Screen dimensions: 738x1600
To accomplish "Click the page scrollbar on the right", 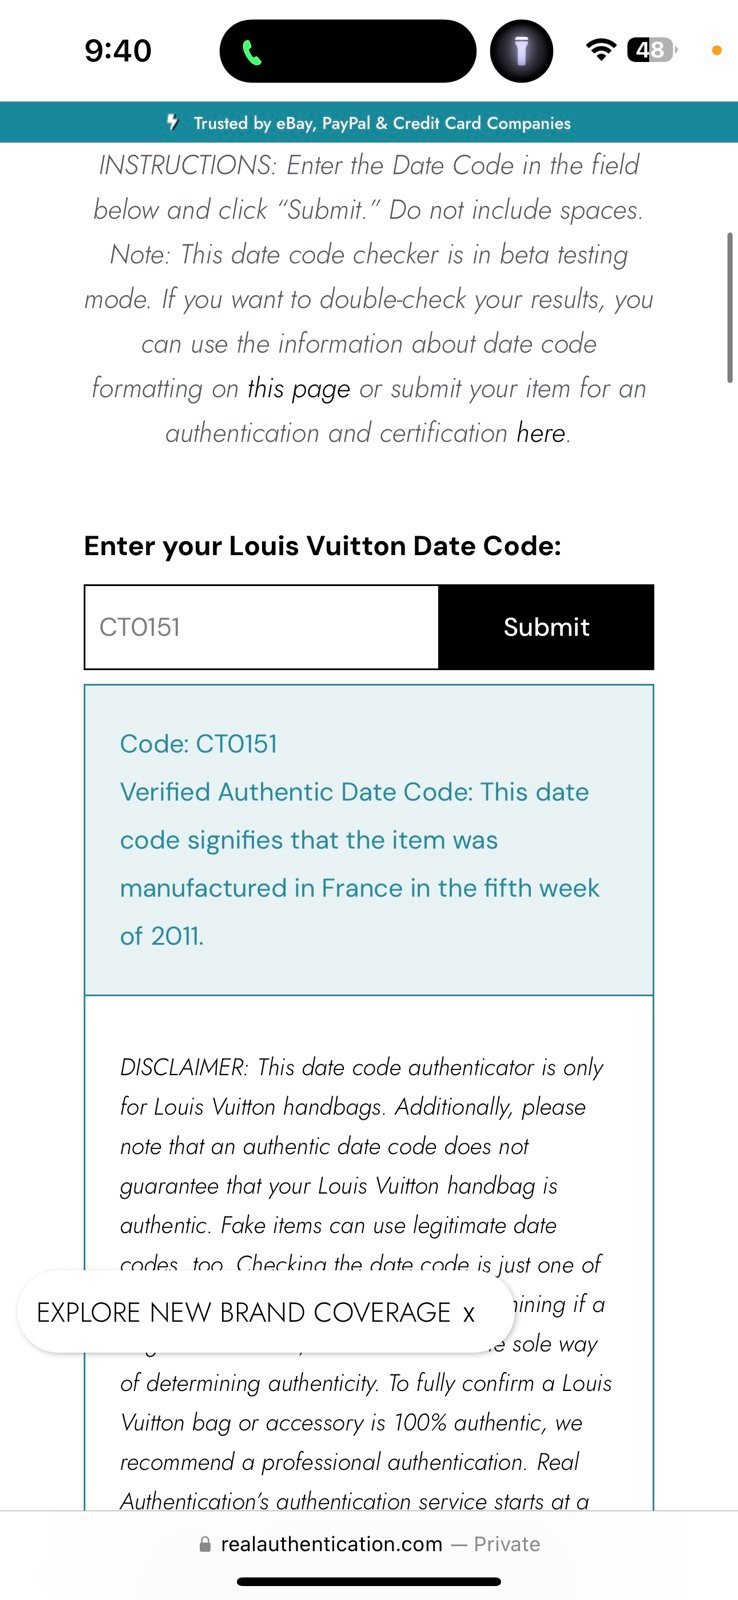I will point(730,307).
